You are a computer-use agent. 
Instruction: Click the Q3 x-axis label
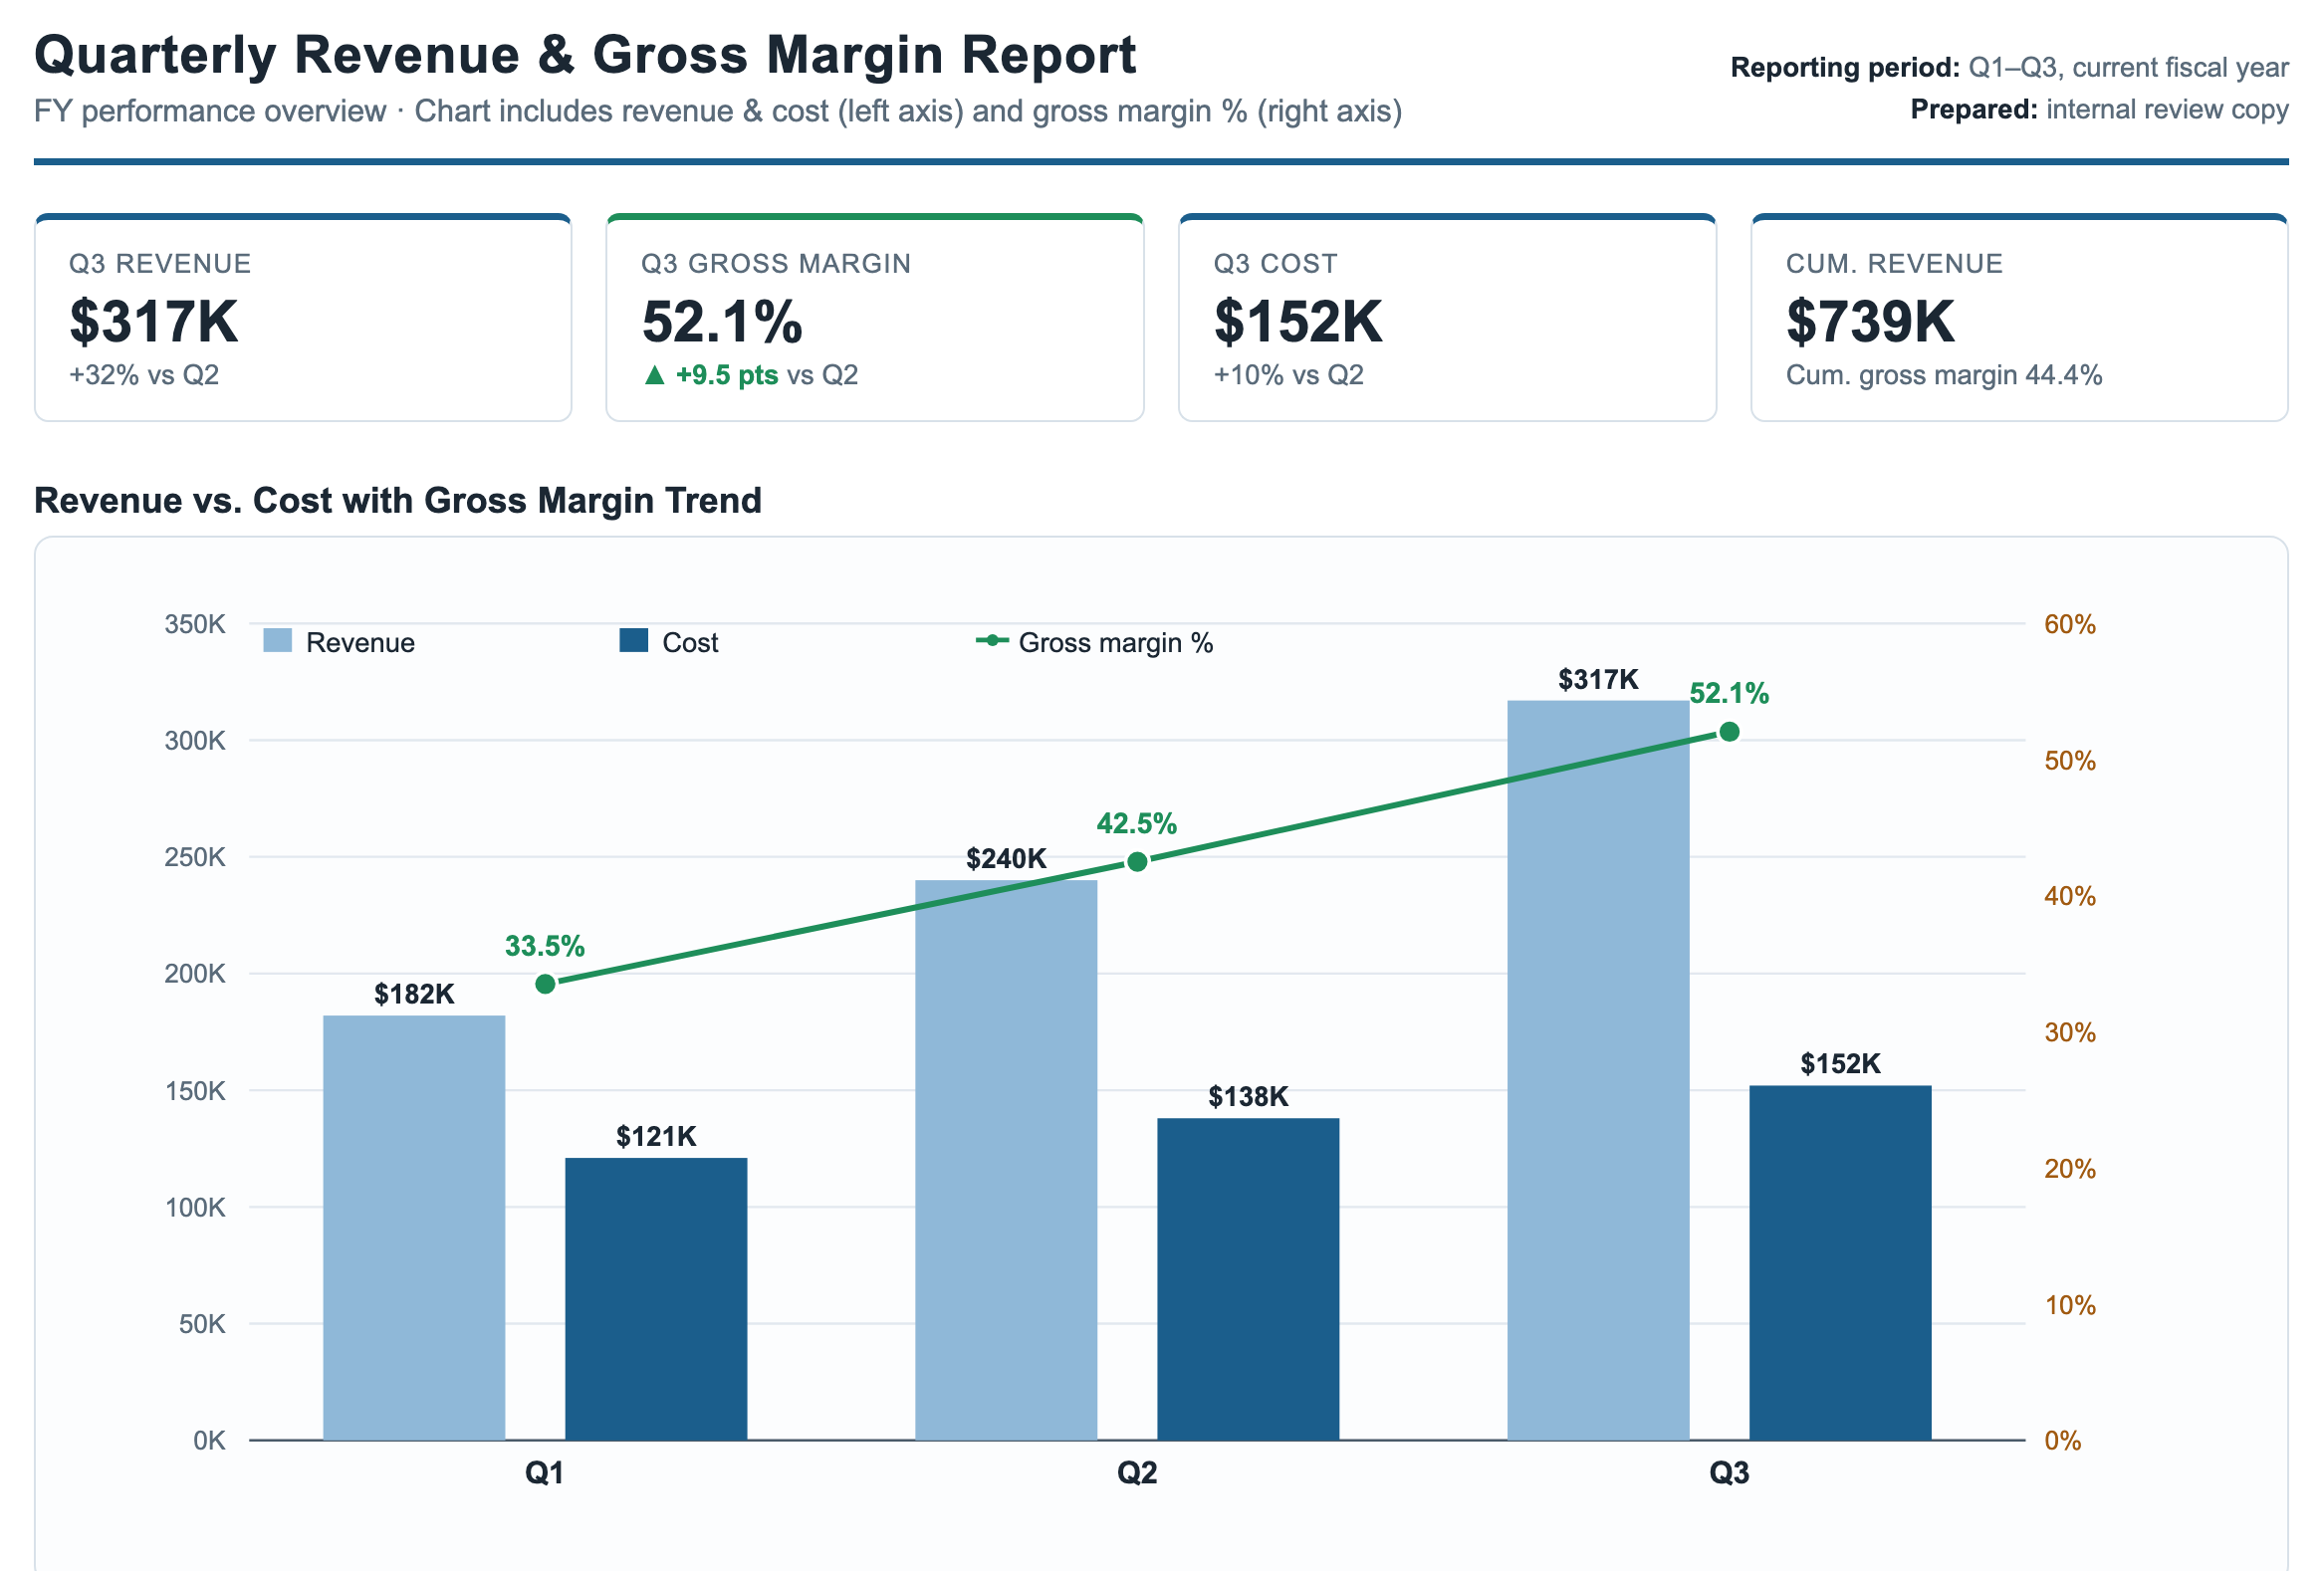(1729, 1472)
